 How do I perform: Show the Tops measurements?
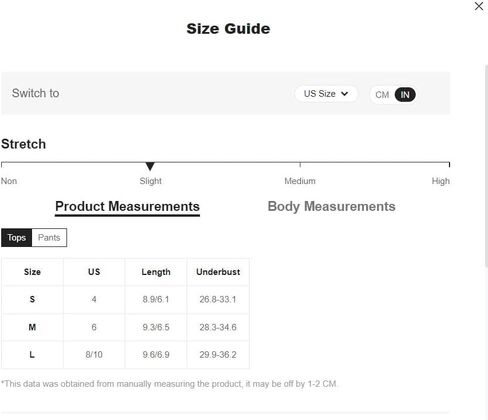[x=17, y=238]
